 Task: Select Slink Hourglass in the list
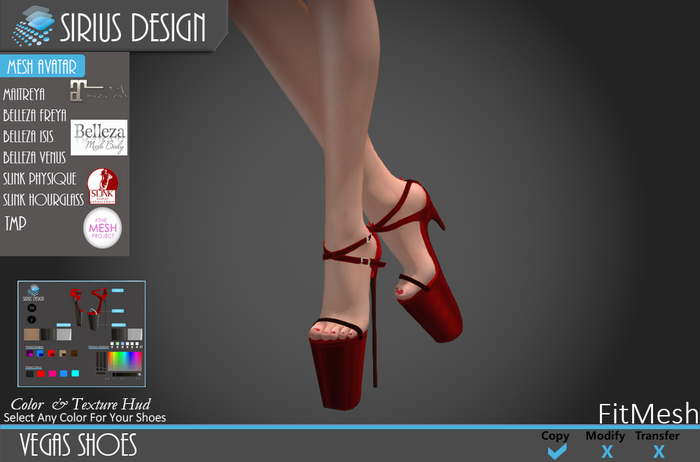pyautogui.click(x=43, y=200)
